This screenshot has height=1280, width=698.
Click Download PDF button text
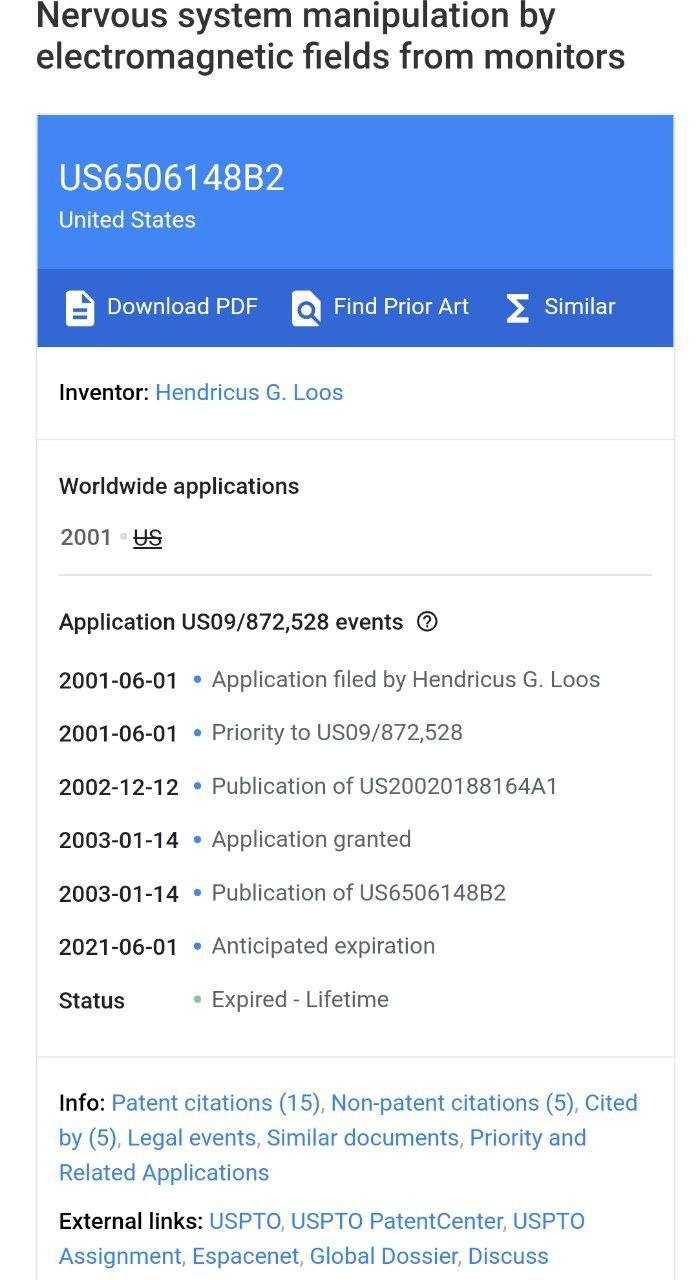[x=182, y=306]
